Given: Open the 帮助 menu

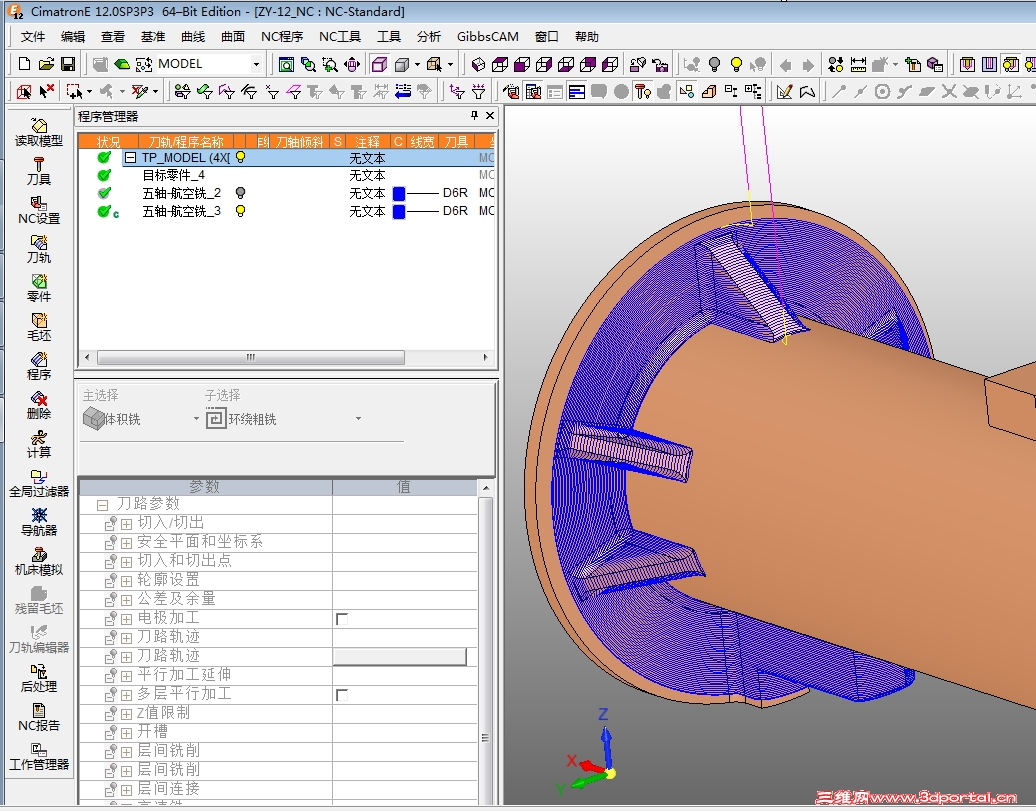Looking at the screenshot, I should (x=587, y=36).
